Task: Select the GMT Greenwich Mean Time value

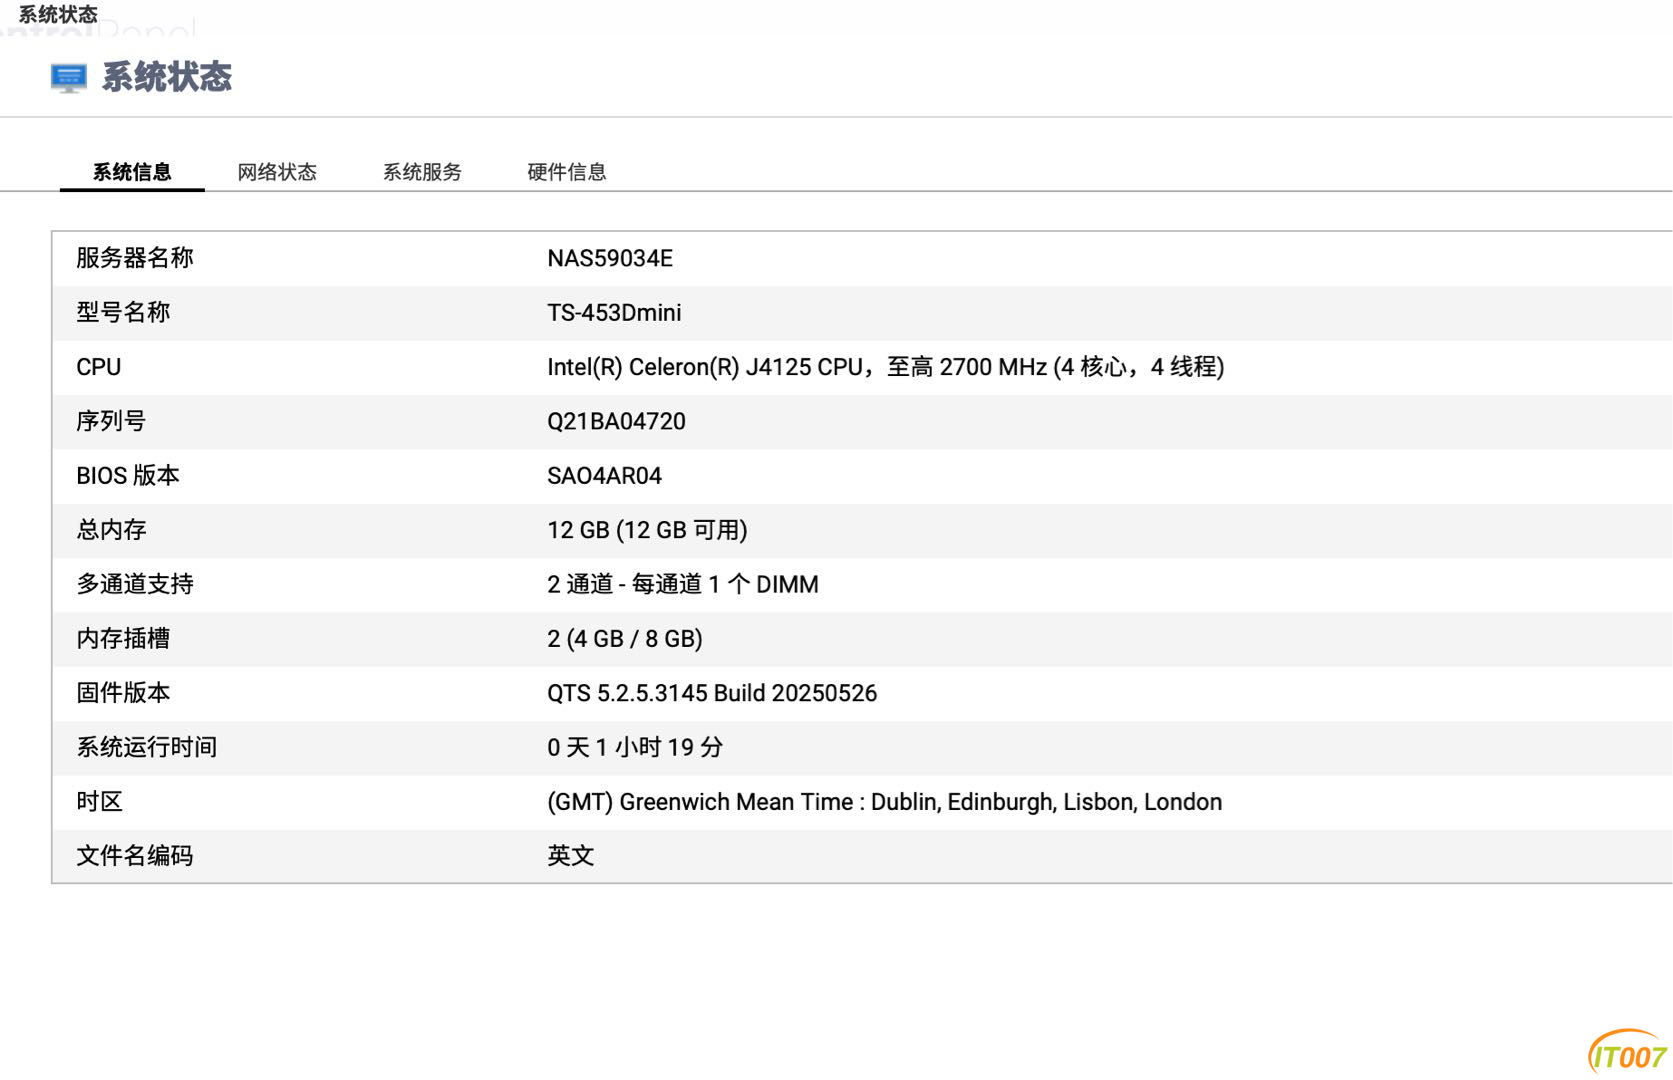Action: click(x=884, y=802)
